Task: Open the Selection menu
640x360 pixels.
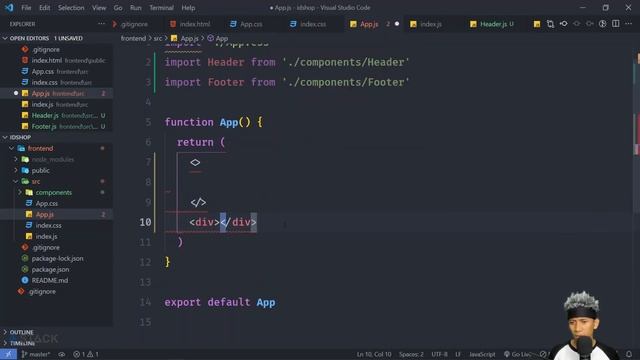Action: (71, 8)
